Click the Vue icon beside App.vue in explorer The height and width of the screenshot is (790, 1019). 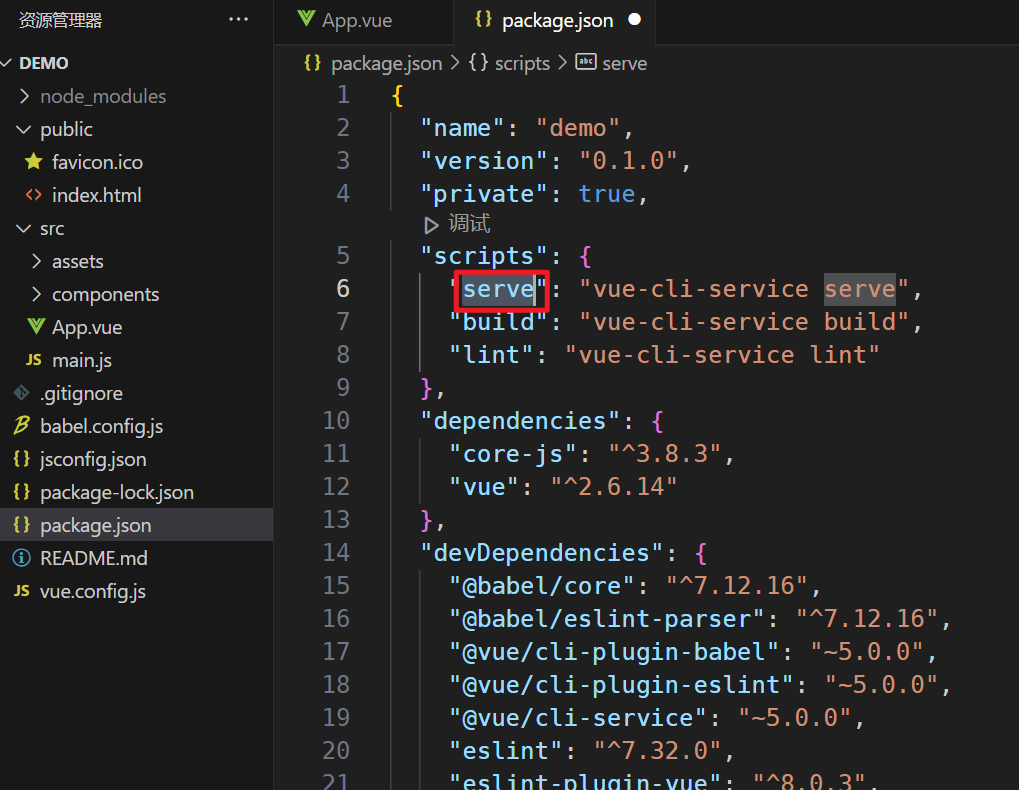point(36,326)
